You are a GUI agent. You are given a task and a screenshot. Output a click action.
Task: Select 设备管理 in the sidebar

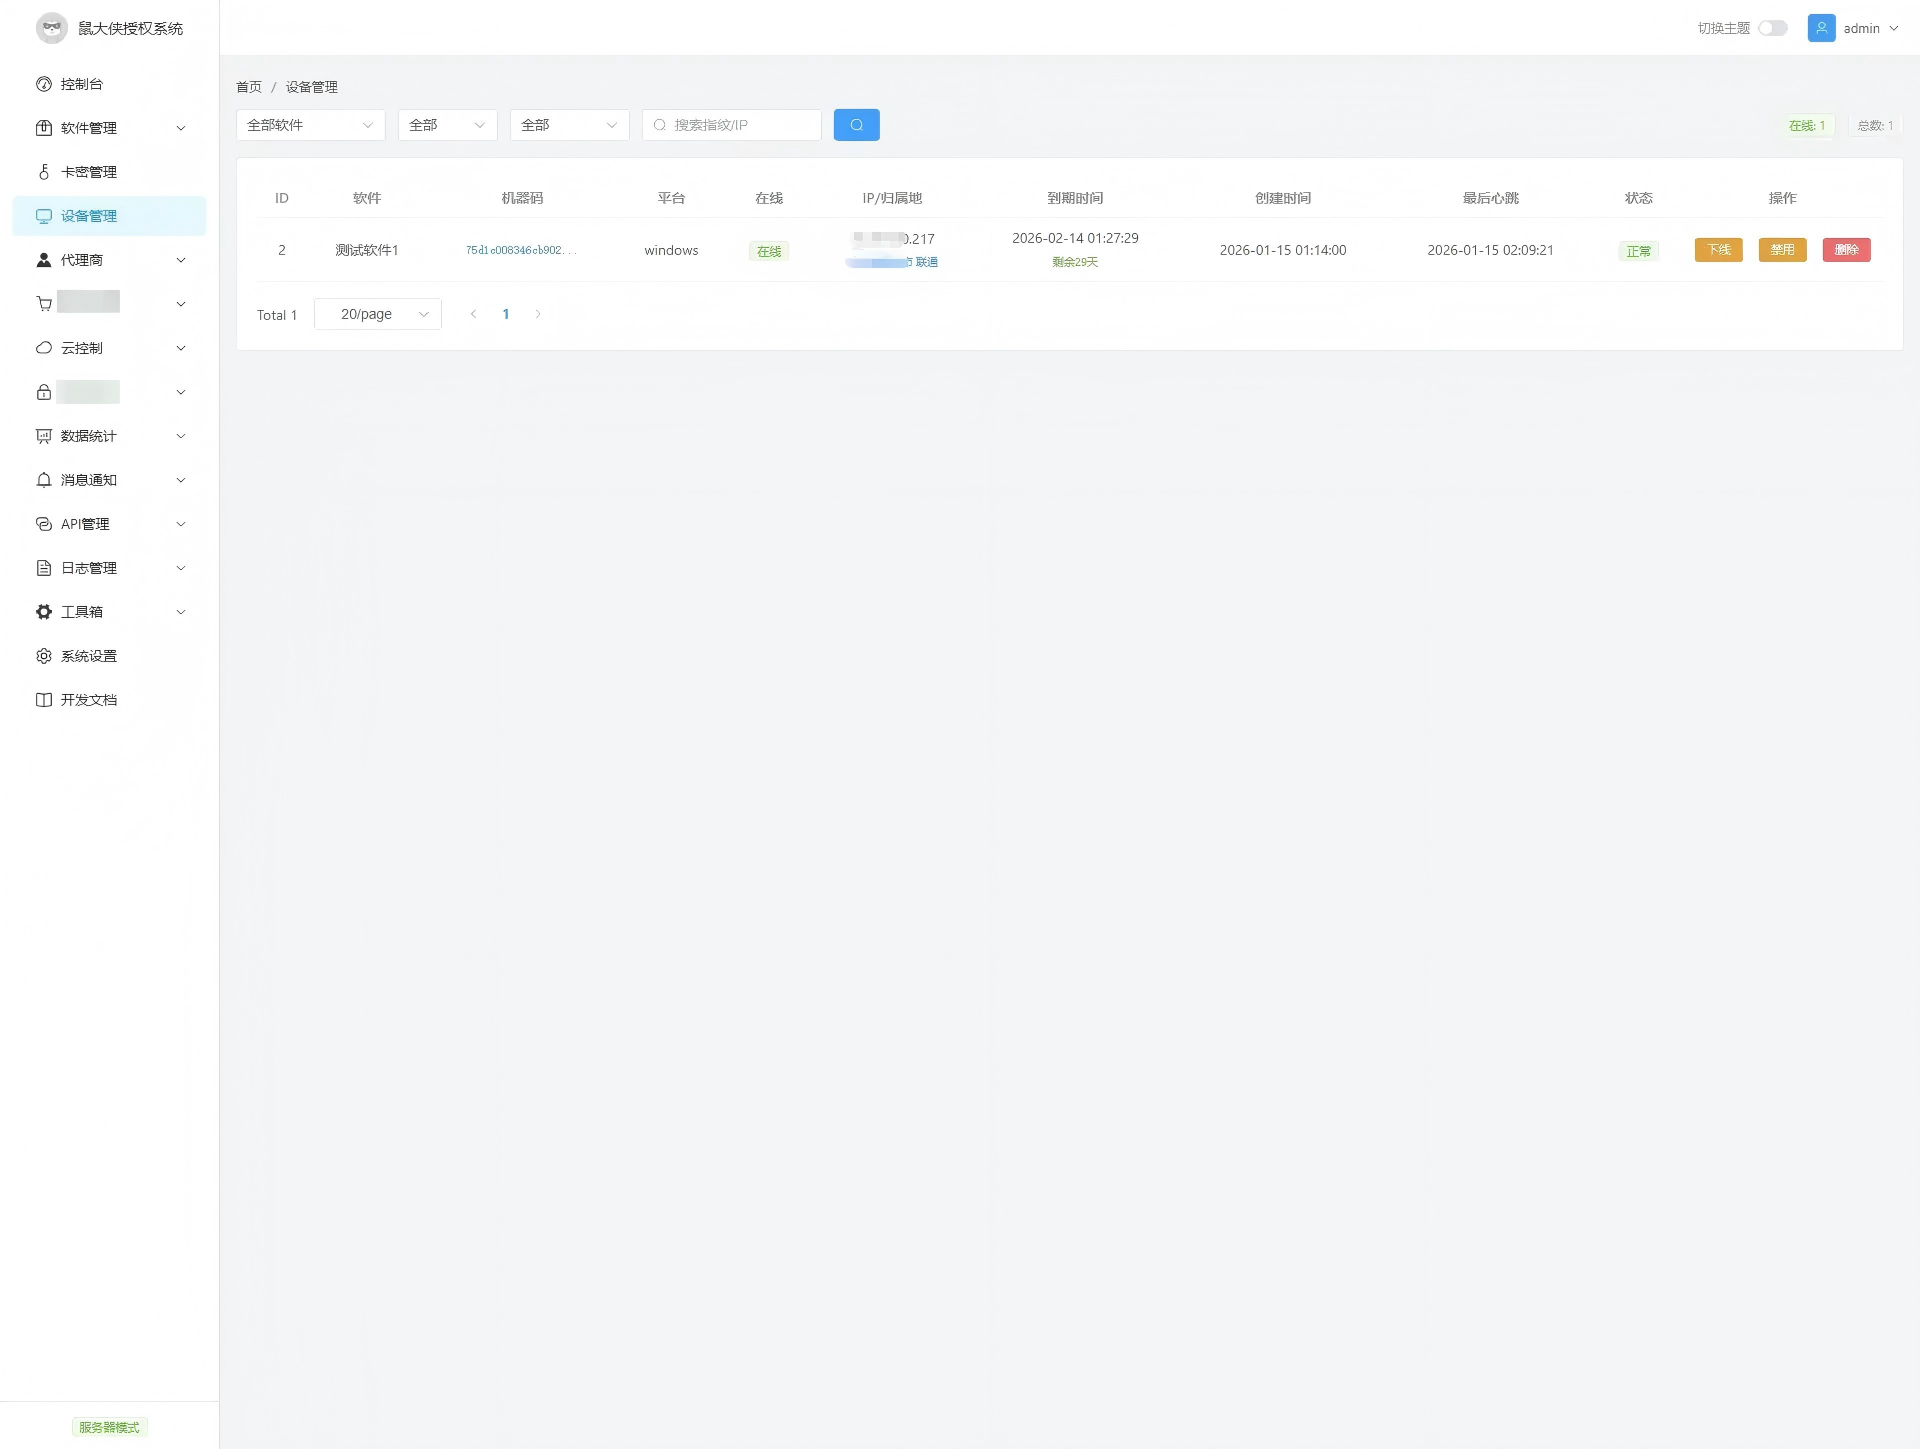89,216
